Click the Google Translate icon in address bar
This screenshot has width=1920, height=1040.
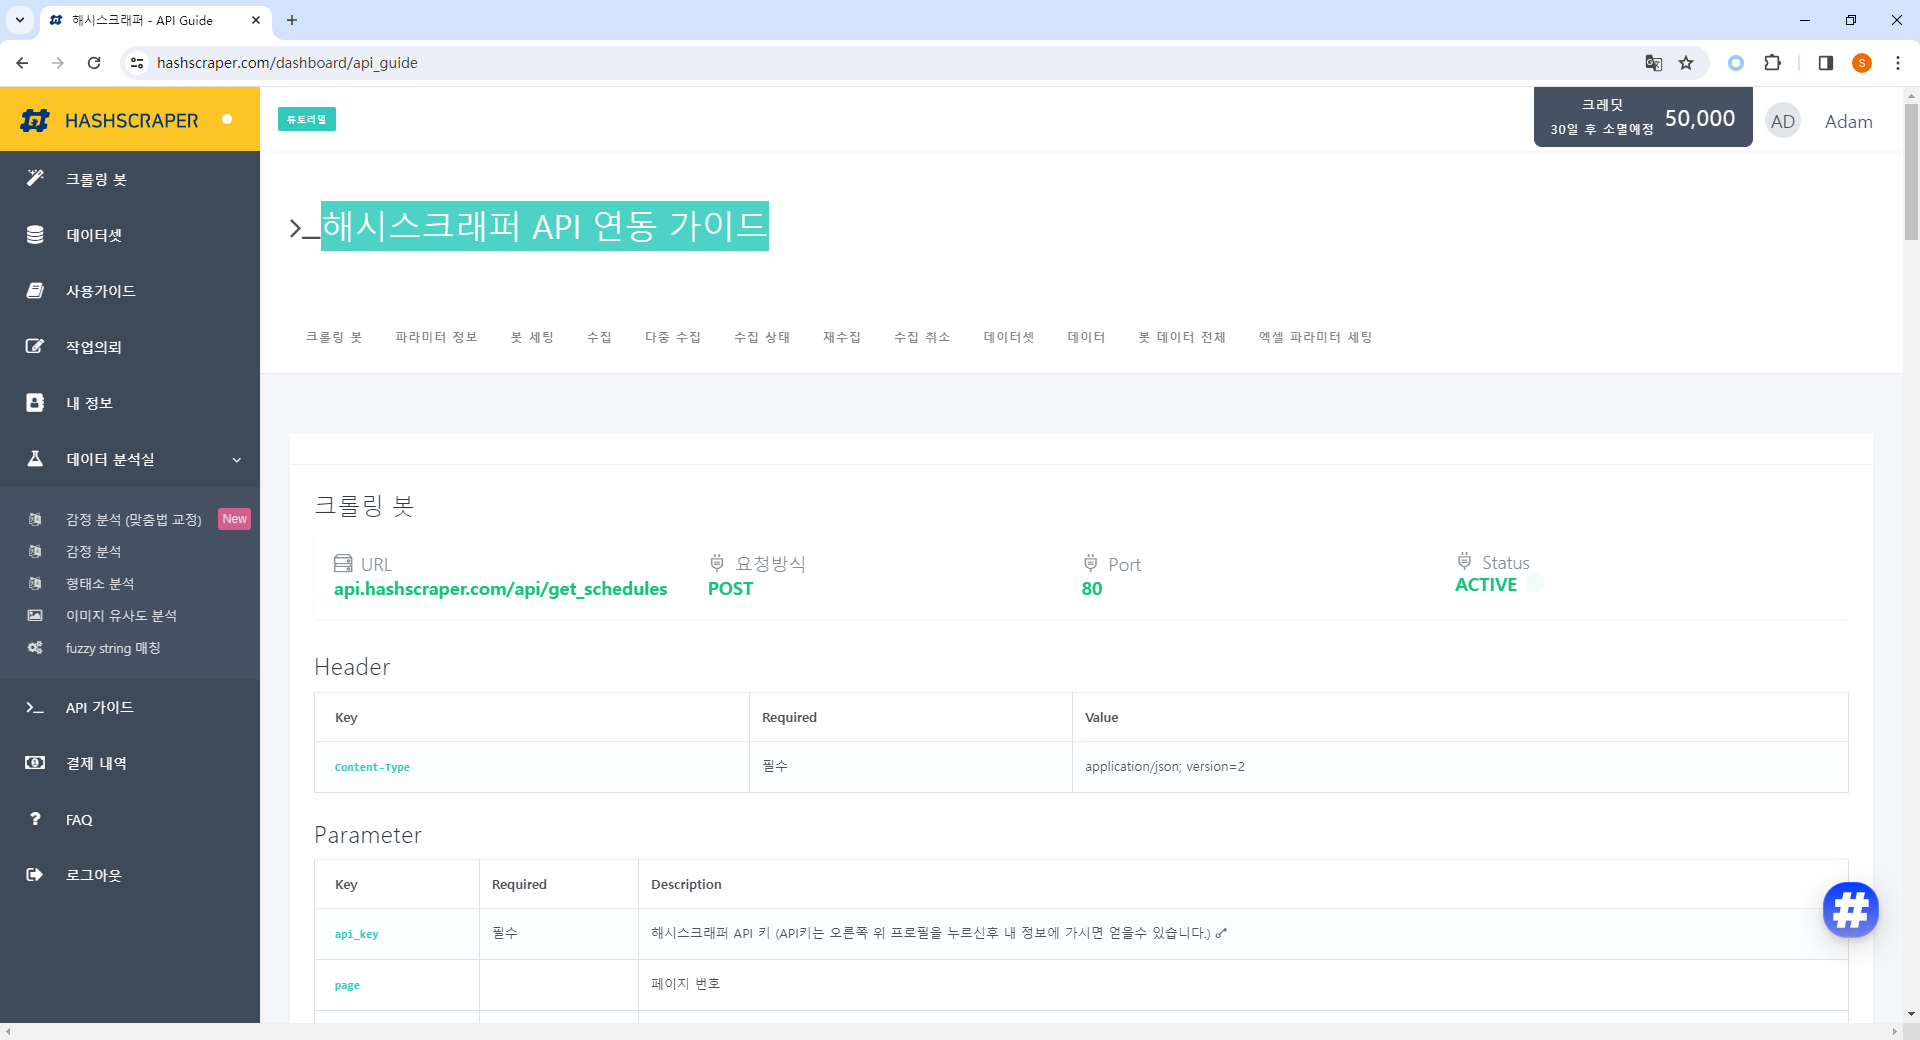point(1654,63)
